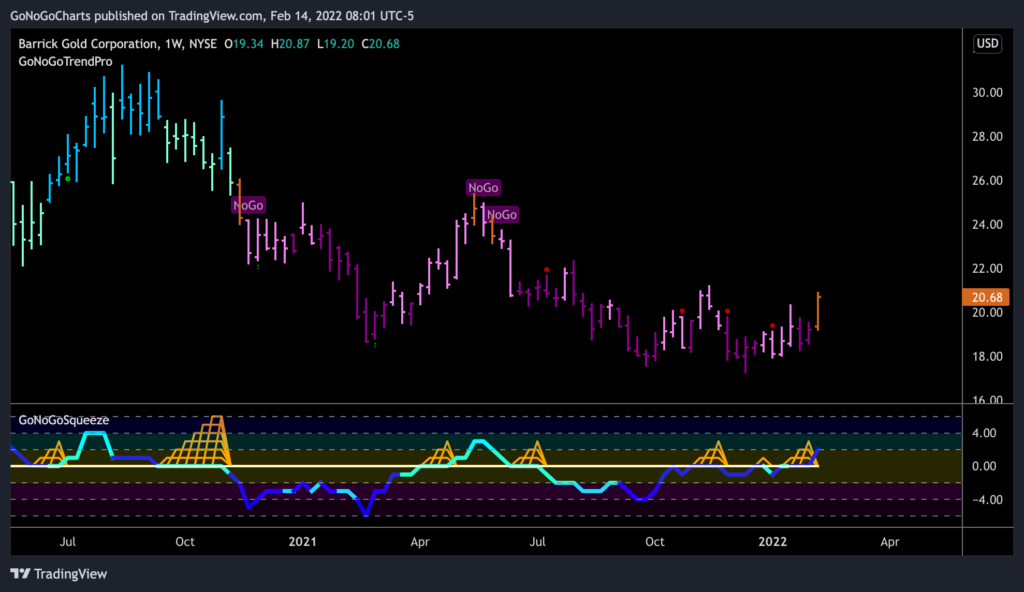The height and width of the screenshot is (592, 1024).
Task: Click the latest orange price bar
Action: [818, 311]
